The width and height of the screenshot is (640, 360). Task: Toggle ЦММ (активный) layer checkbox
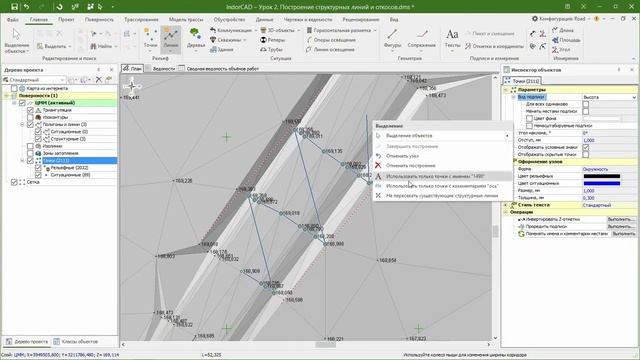[22, 103]
